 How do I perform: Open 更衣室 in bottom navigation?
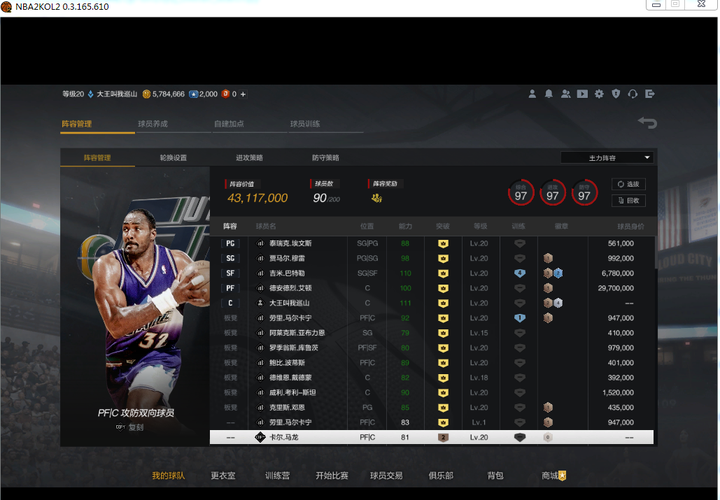223,476
